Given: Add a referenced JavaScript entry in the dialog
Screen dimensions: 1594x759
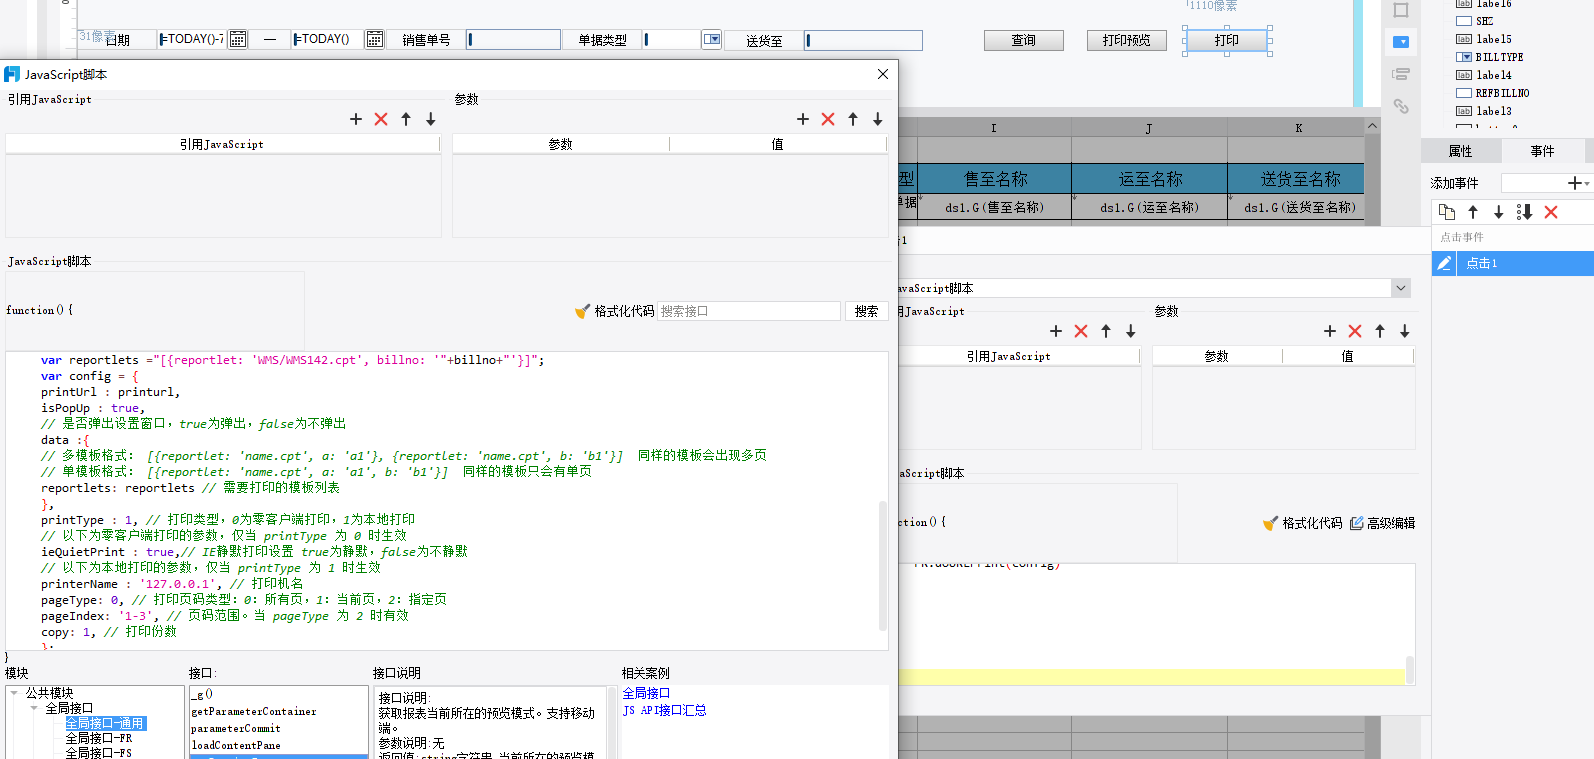Looking at the screenshot, I should click(356, 119).
